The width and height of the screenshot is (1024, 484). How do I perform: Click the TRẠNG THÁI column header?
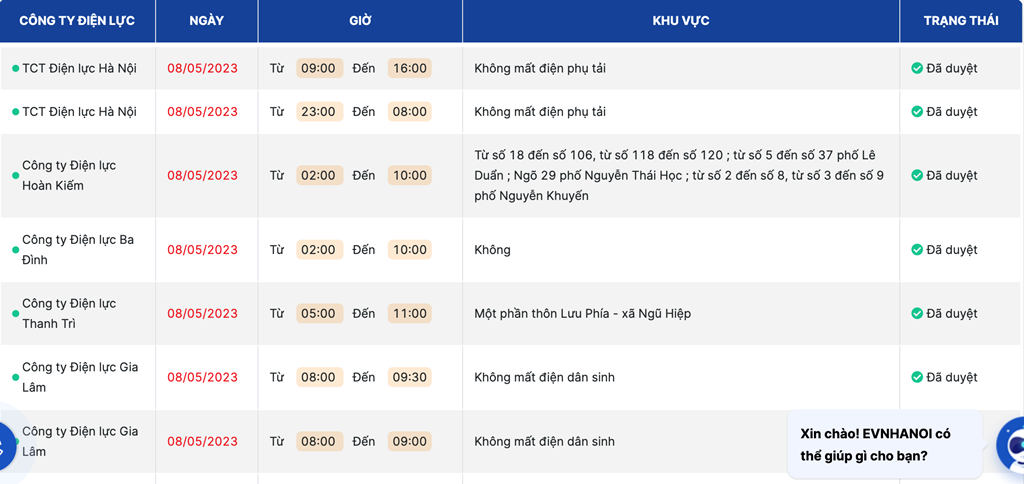pos(960,21)
